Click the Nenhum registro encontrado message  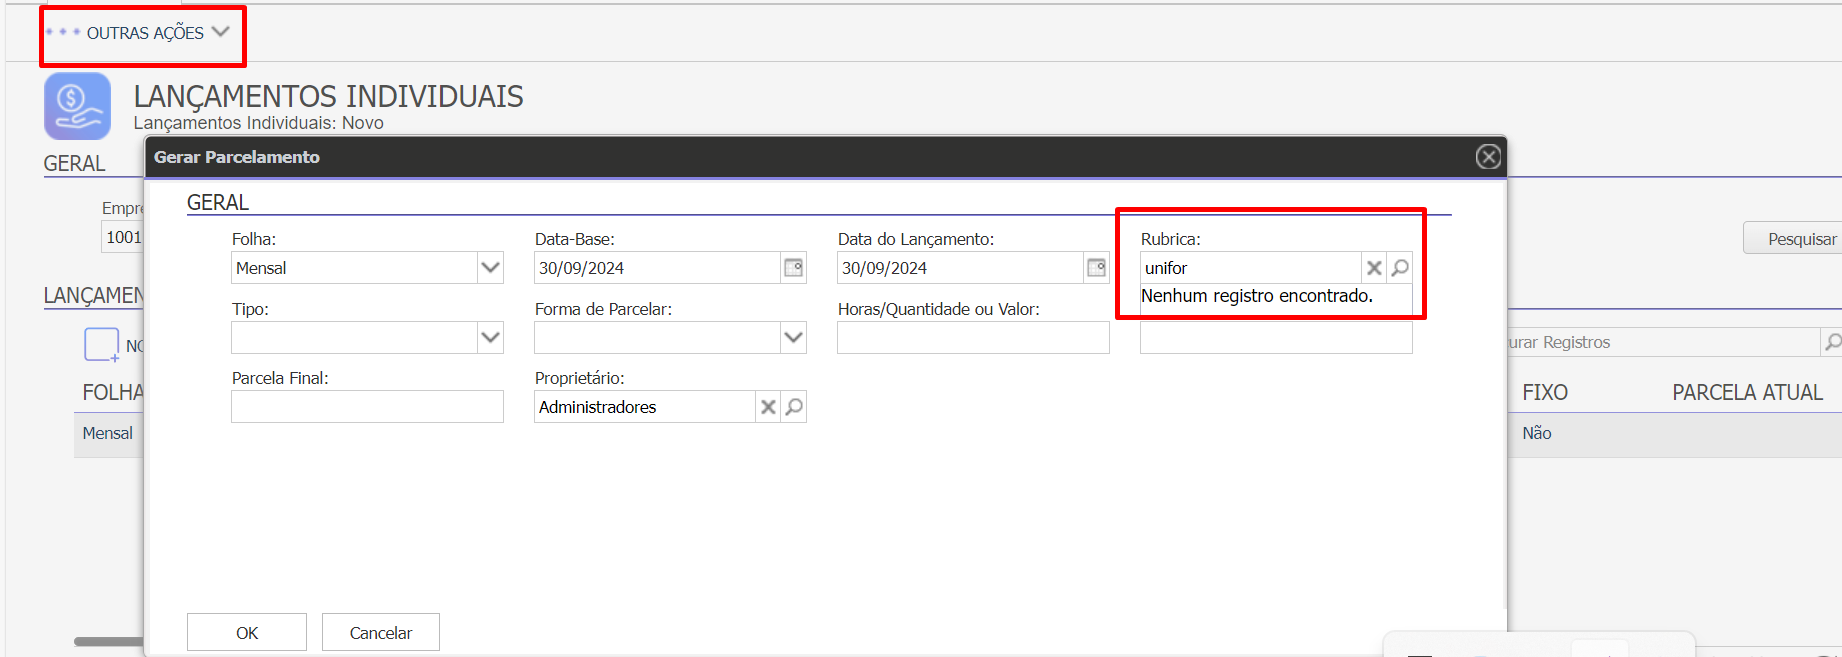tap(1257, 296)
